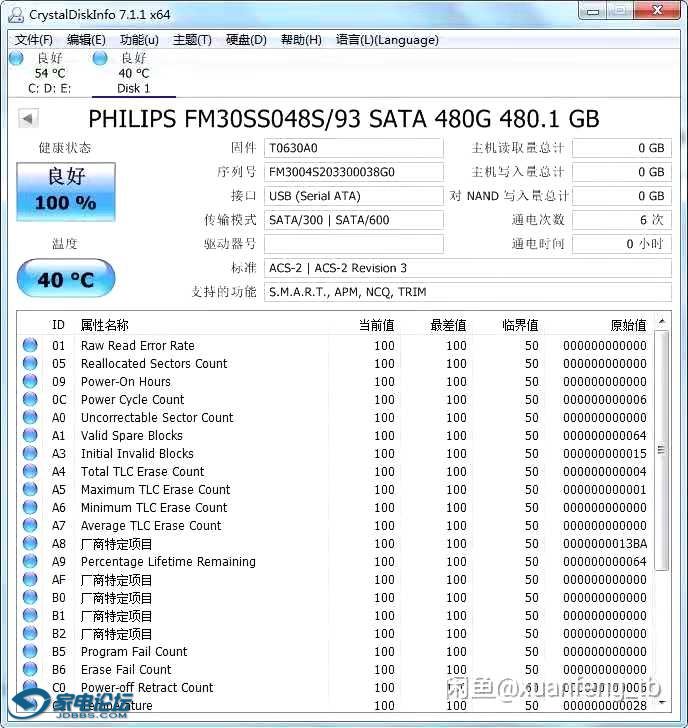Click status dot for Minimum TLC Erase Count
The height and width of the screenshot is (728, 688).
pos(30,507)
